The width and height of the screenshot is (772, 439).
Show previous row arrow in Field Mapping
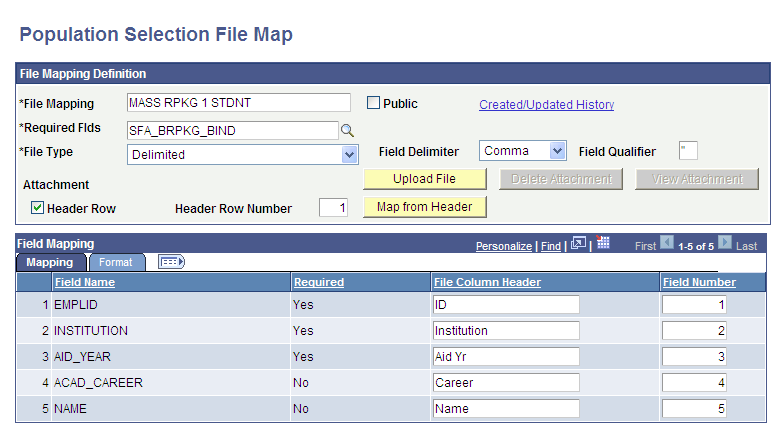click(667, 243)
